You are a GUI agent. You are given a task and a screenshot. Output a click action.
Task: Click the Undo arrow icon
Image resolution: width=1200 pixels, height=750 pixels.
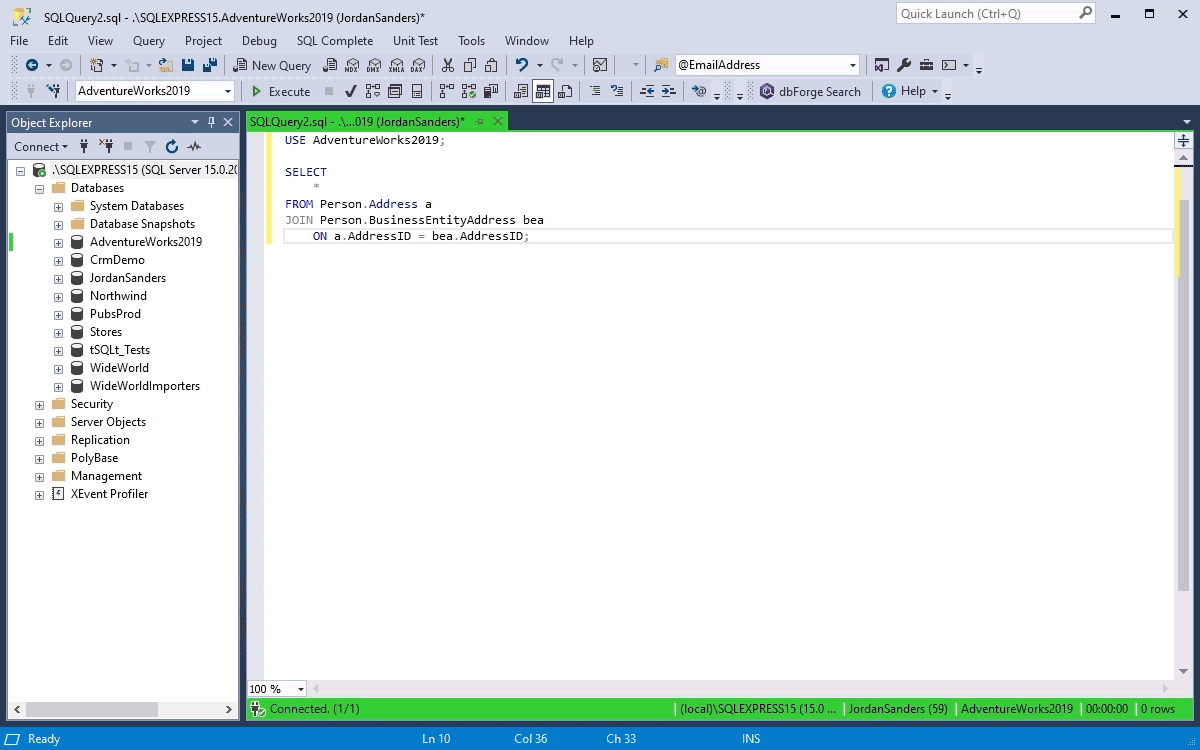pos(521,65)
